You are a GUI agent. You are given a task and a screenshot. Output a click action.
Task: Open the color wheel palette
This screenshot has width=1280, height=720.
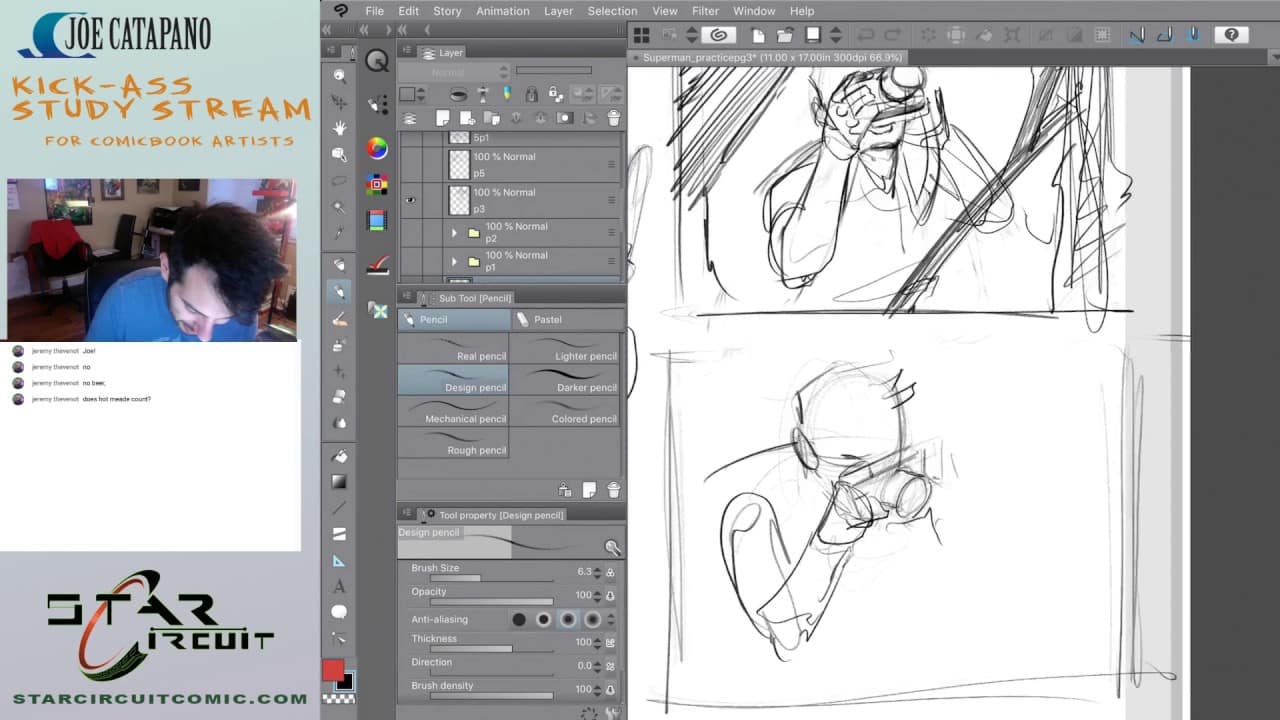tap(377, 149)
